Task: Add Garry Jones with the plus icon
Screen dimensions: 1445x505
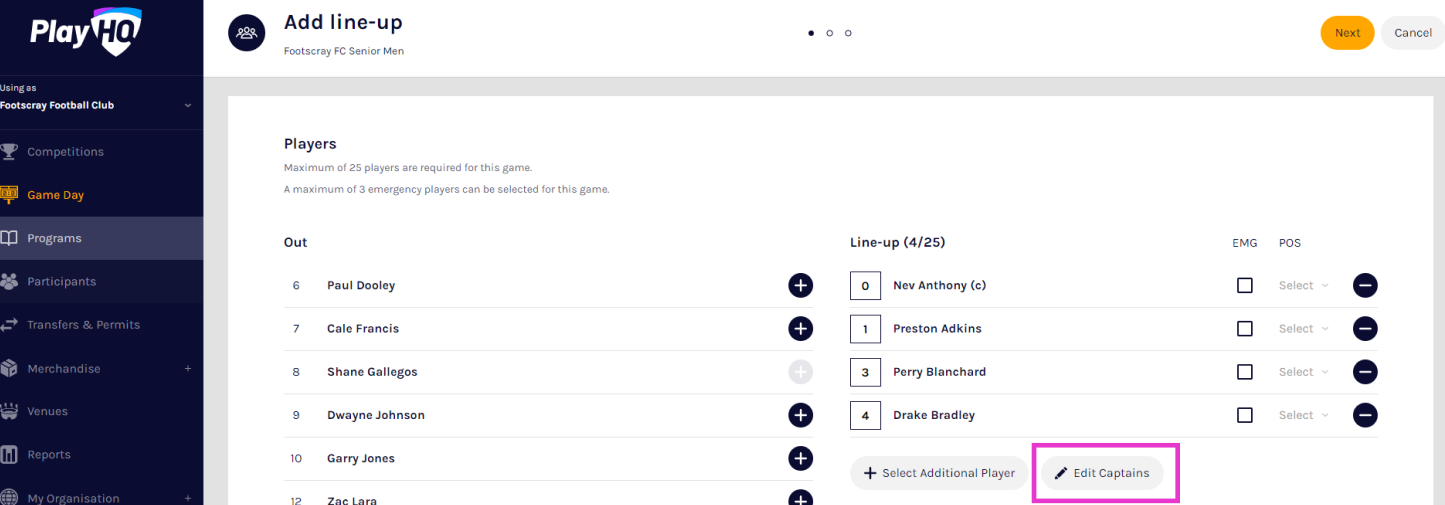Action: coord(800,458)
